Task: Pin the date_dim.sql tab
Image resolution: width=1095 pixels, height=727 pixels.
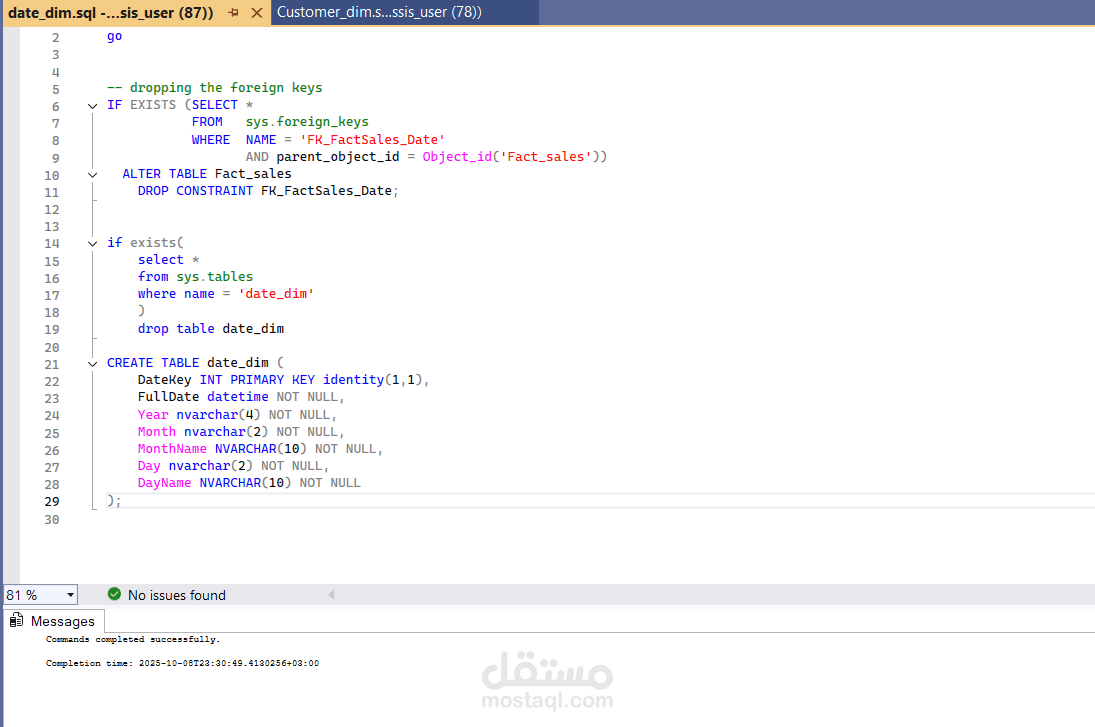Action: [233, 13]
